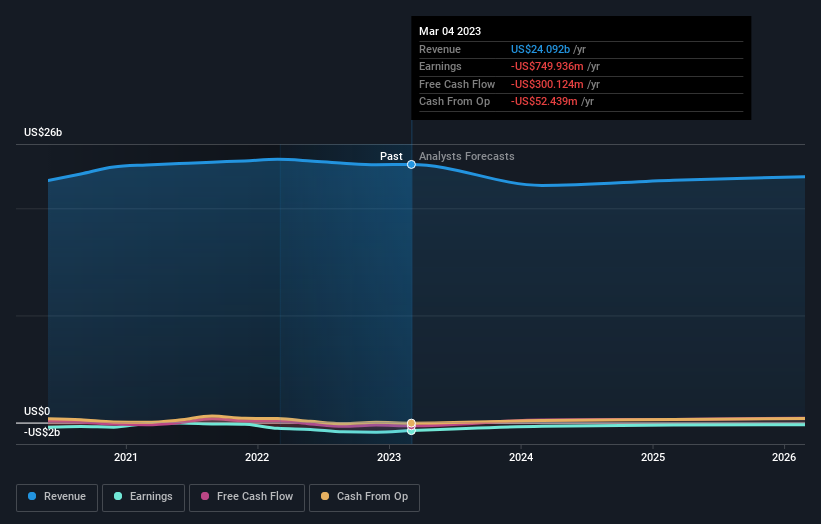Select the orange cash from op data point

(412, 422)
